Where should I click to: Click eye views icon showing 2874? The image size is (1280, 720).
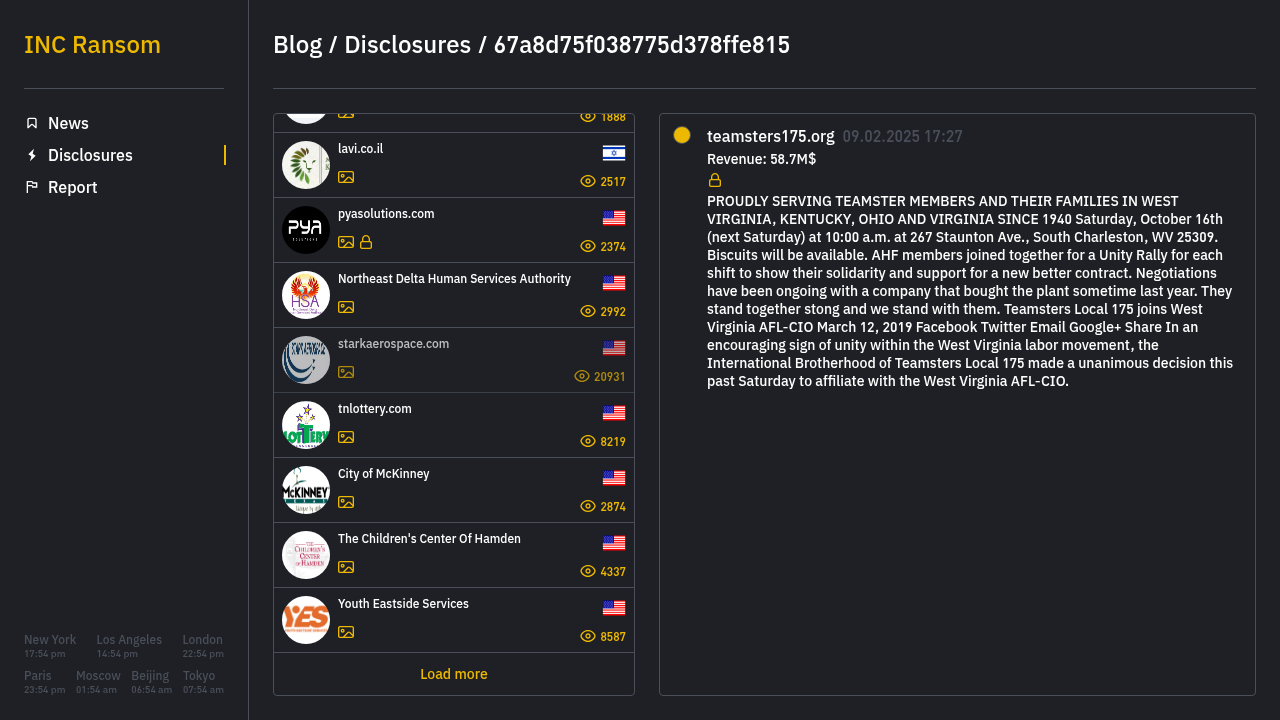coord(588,506)
